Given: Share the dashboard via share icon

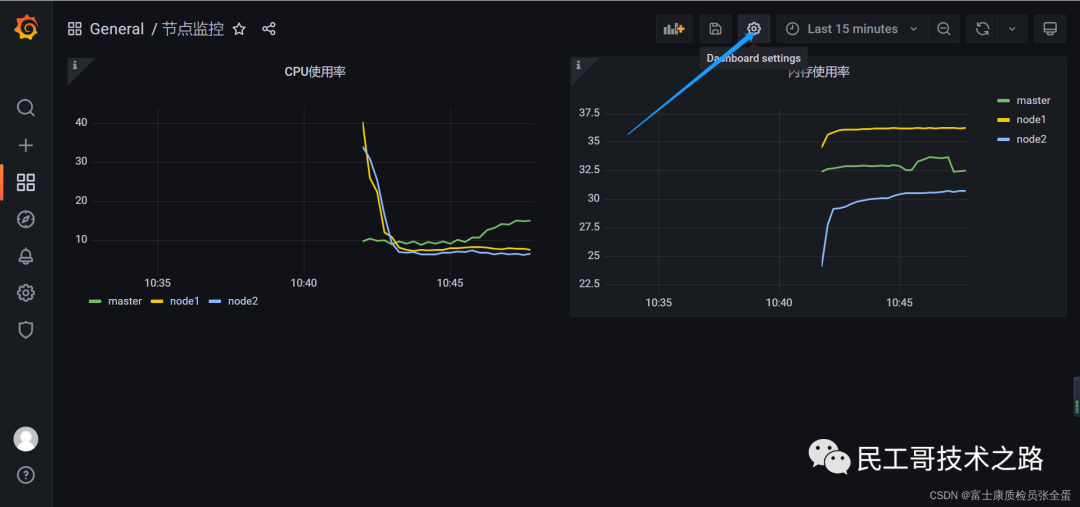Looking at the screenshot, I should click(269, 29).
